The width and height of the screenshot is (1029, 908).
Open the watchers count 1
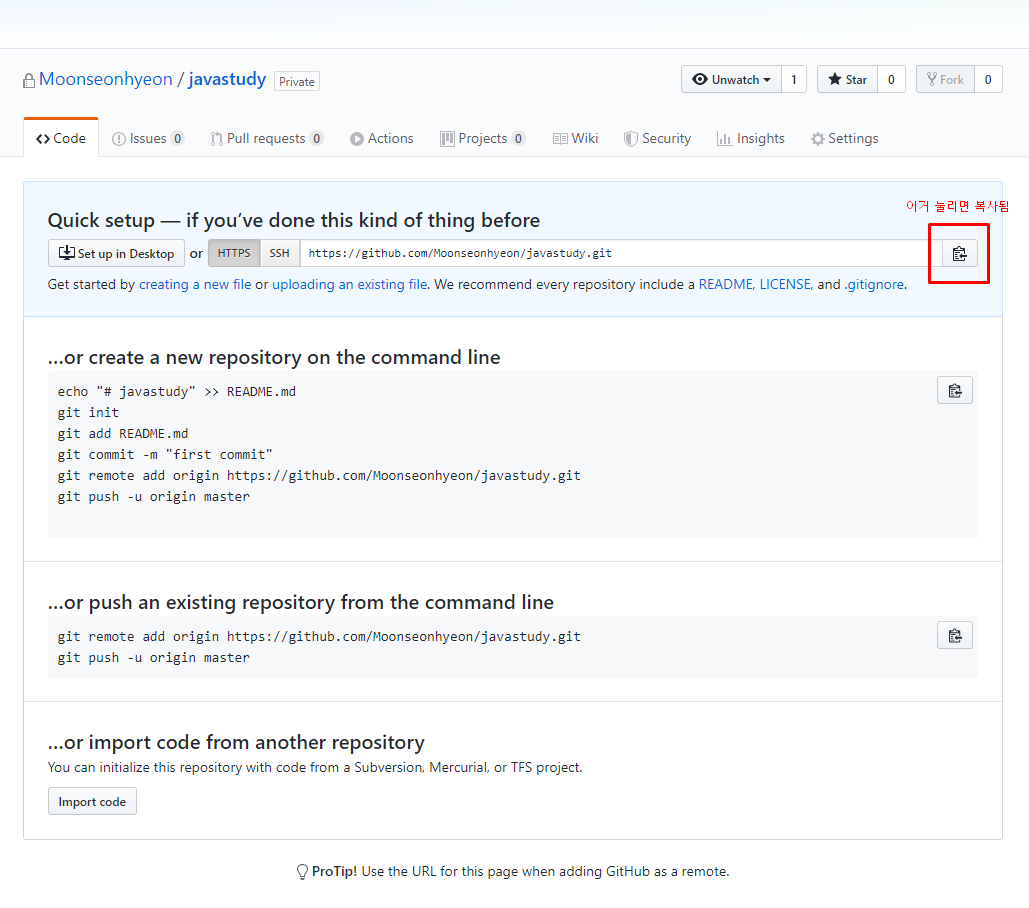point(794,79)
